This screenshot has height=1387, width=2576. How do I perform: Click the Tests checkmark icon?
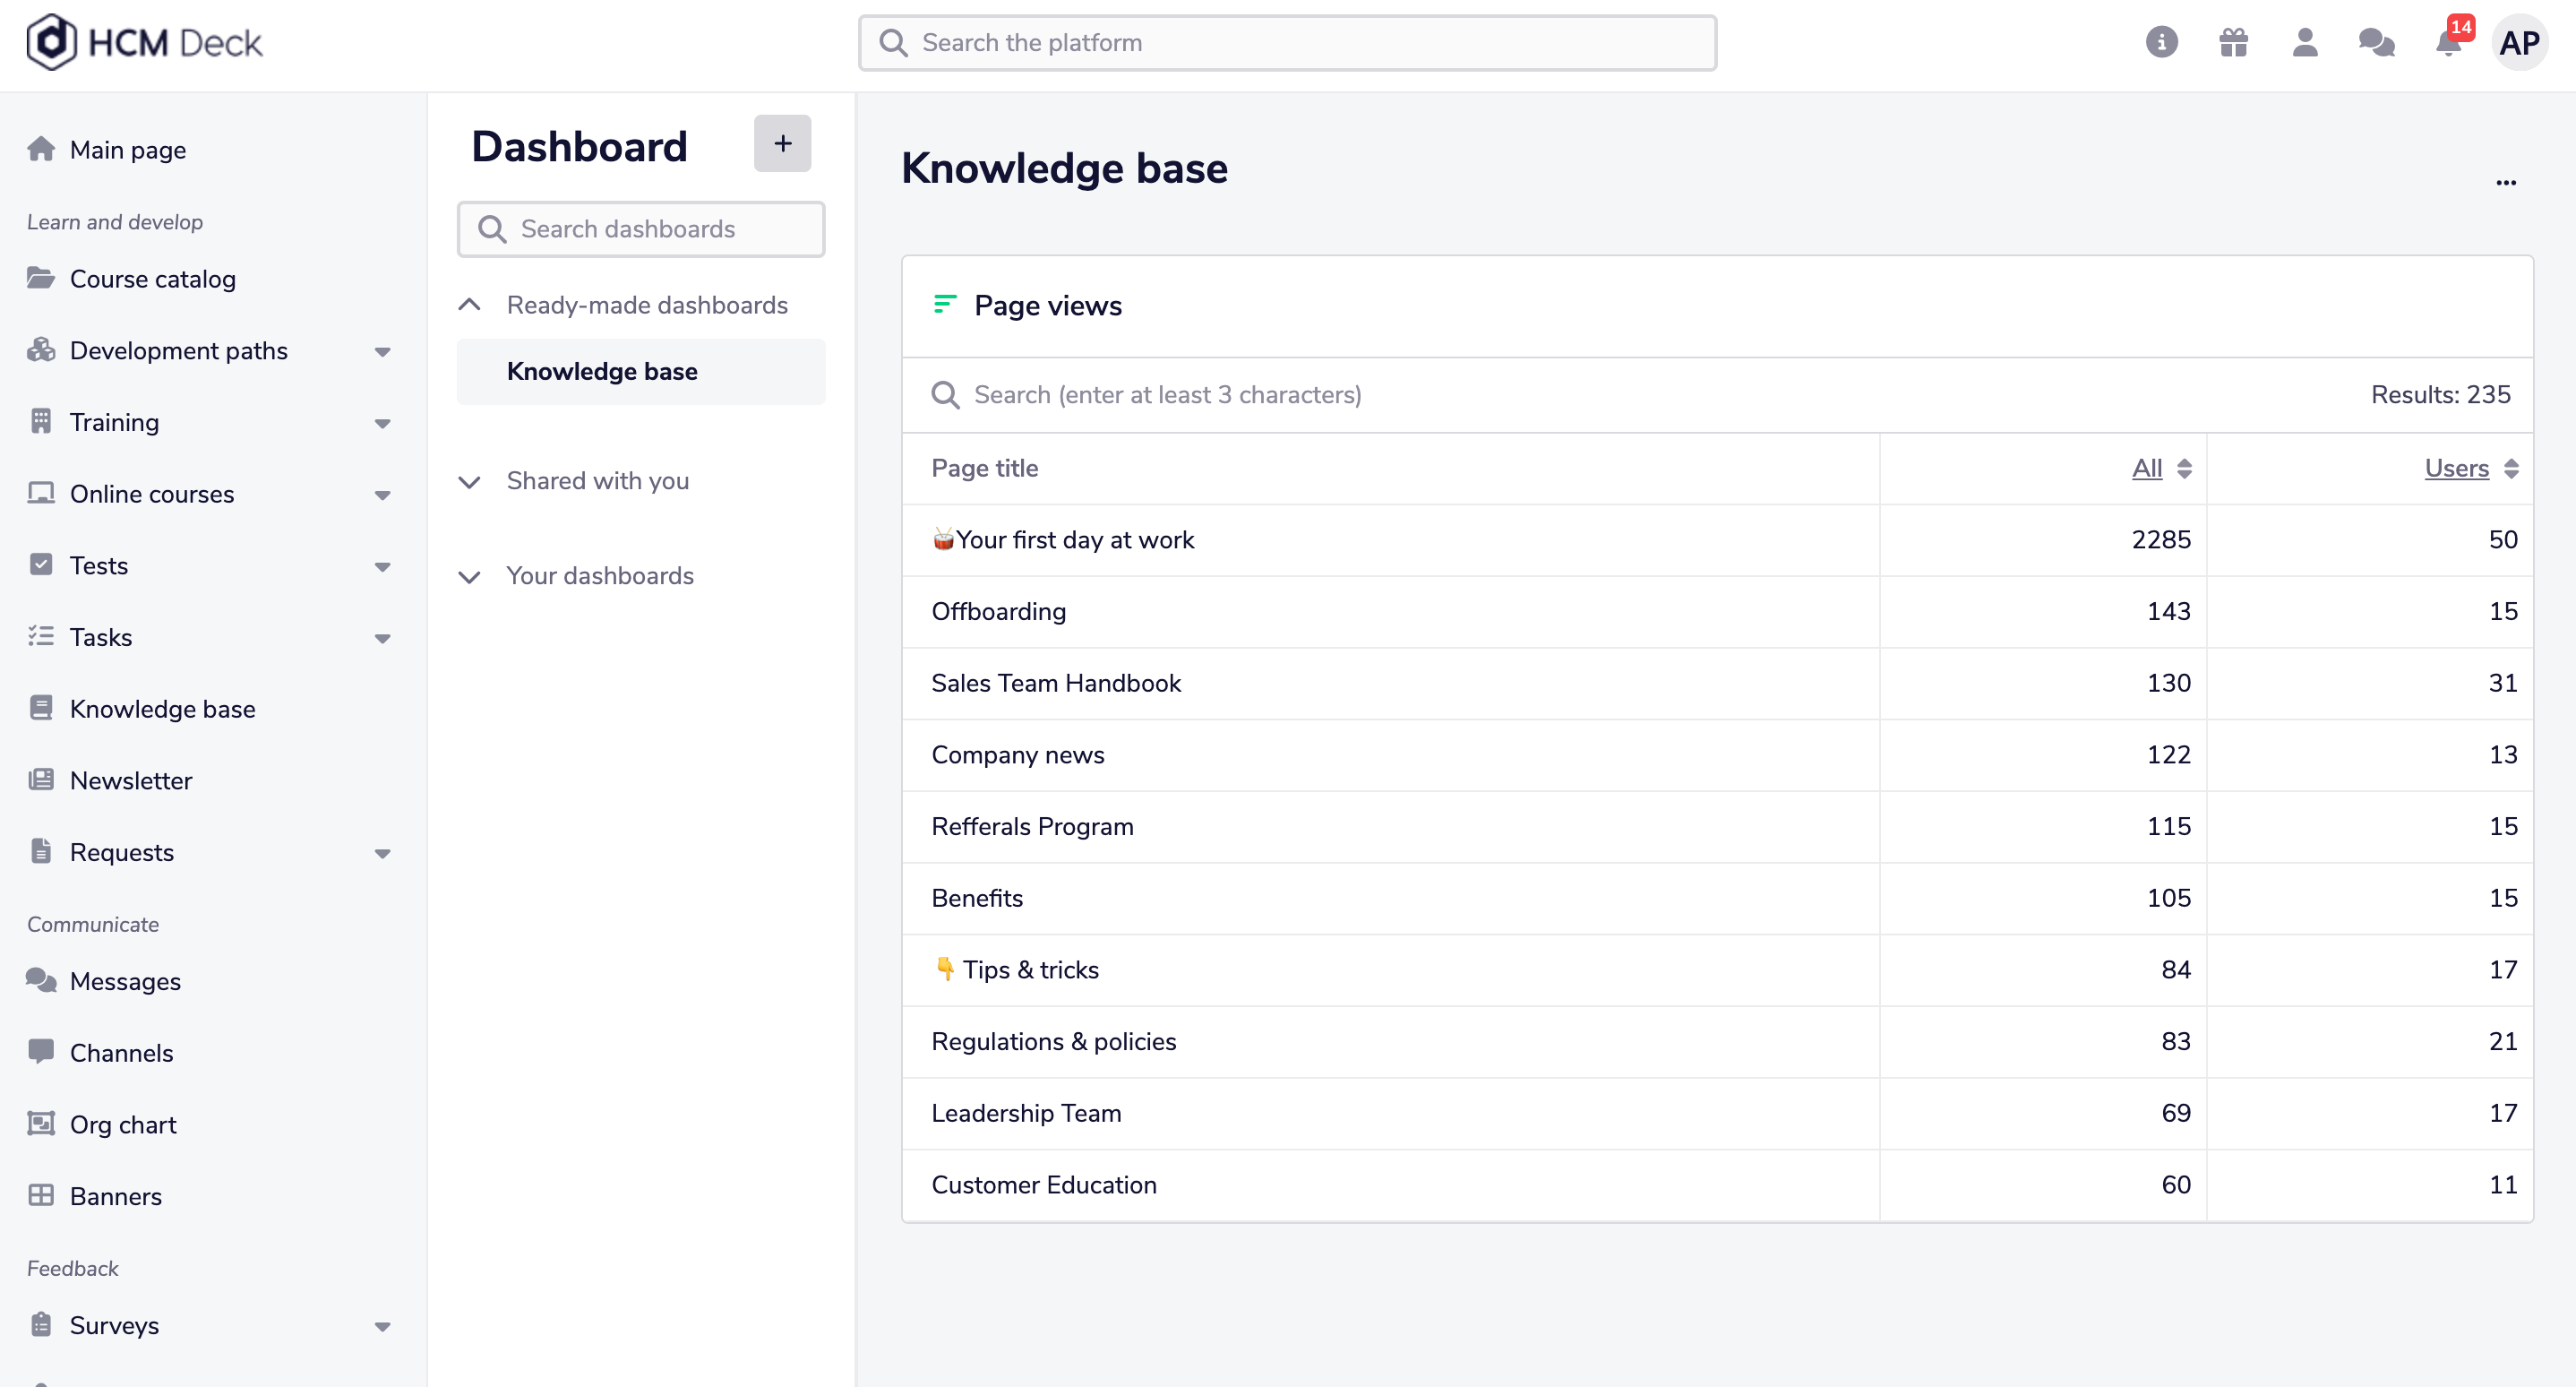coord(41,565)
